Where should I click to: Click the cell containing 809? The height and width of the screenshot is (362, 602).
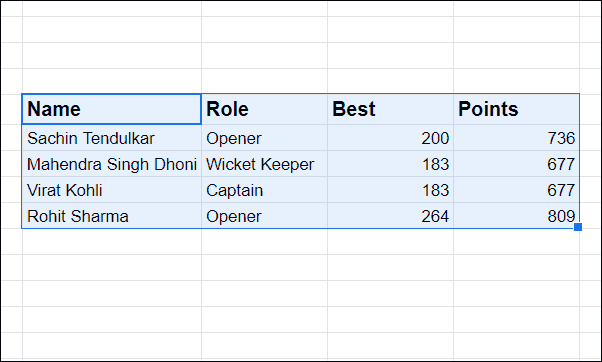516,216
